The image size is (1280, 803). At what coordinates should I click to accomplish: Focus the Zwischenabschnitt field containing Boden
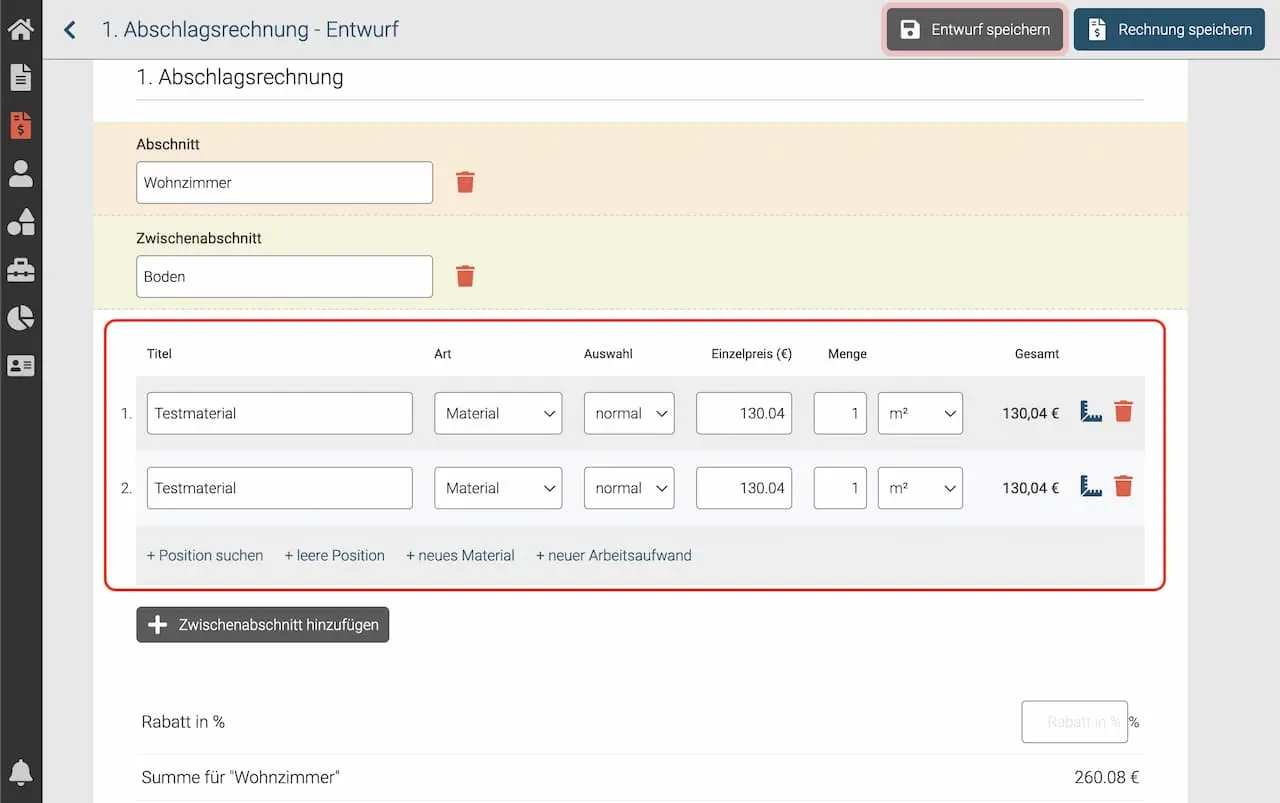coord(285,277)
